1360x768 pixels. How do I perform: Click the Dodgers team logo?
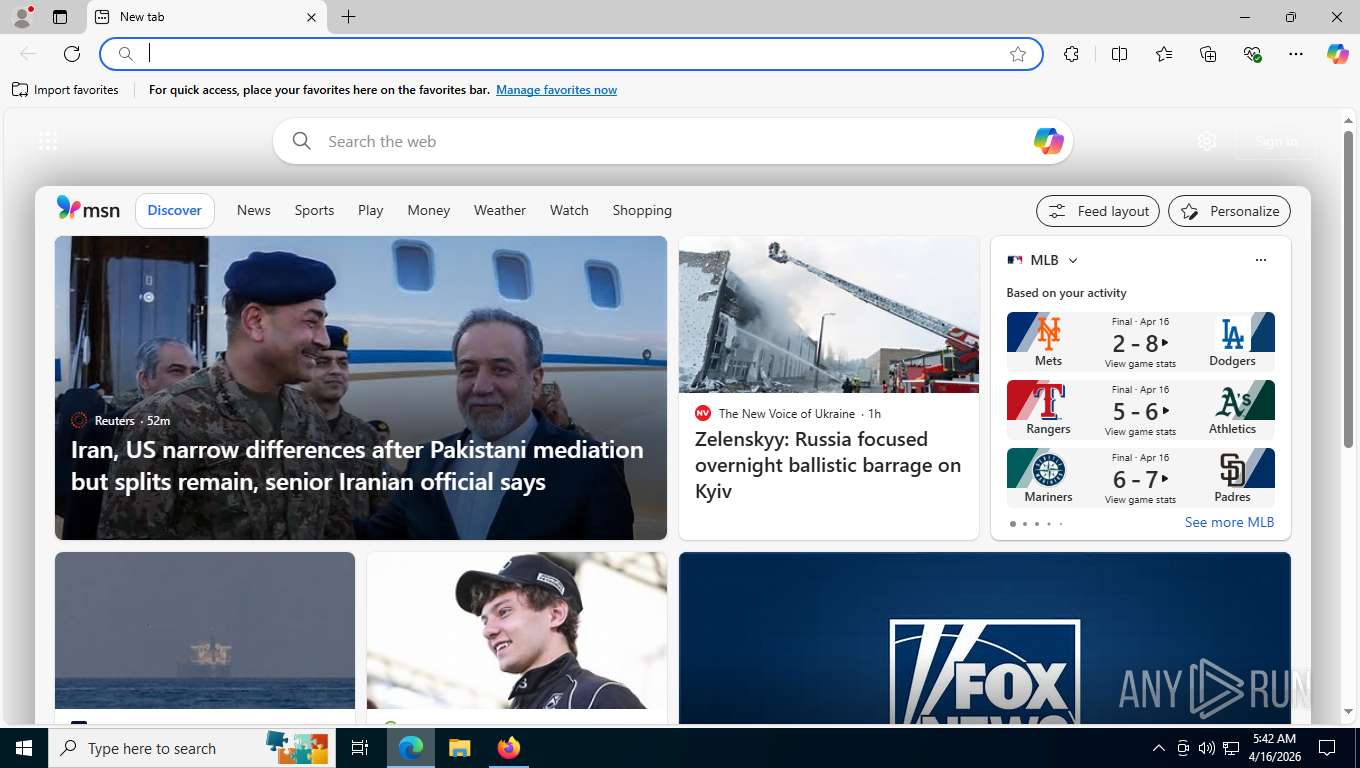[1232, 333]
